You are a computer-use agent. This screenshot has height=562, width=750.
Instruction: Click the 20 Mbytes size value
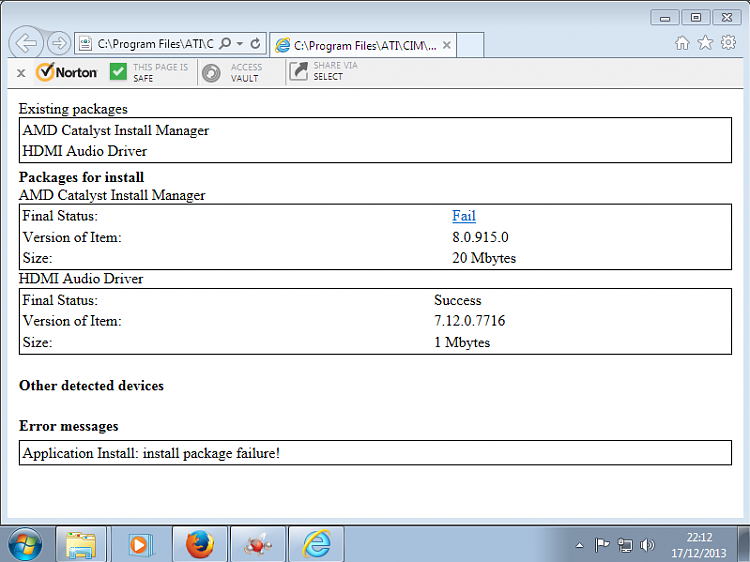[484, 258]
